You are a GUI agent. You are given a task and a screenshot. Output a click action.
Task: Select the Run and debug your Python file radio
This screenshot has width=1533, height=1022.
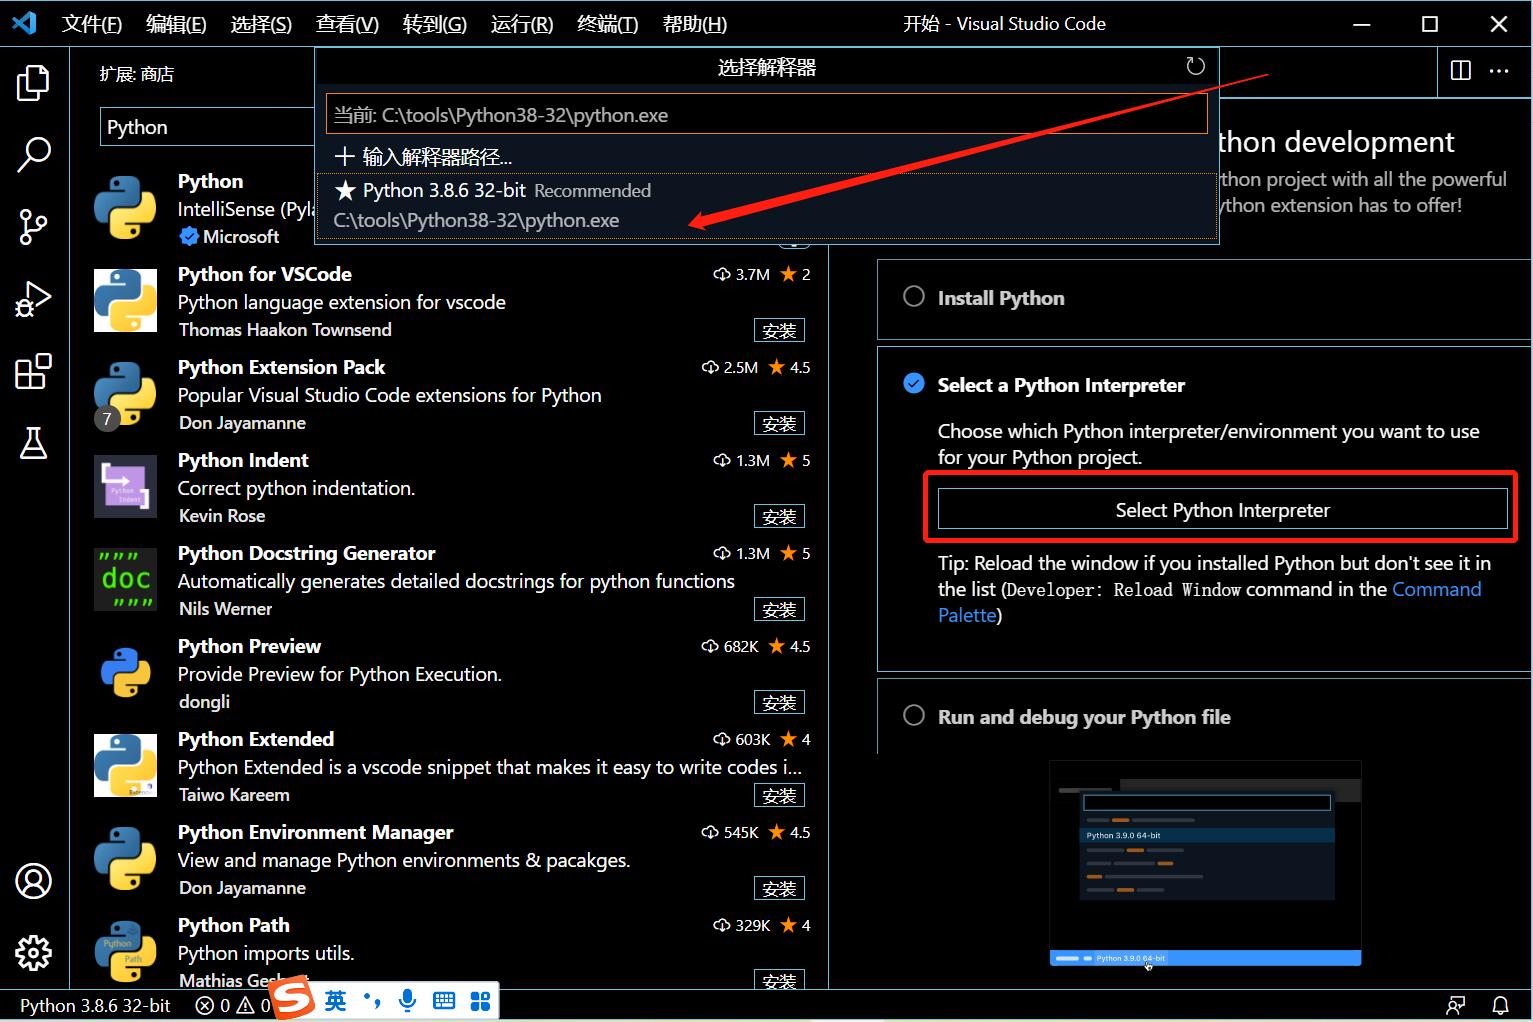(x=914, y=716)
